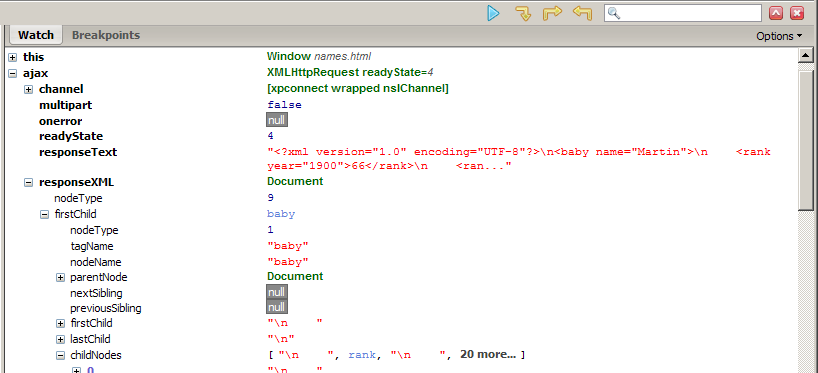Viewport: 818px width, 373px height.
Task: Select the onerror property name
Action: (x=61, y=121)
